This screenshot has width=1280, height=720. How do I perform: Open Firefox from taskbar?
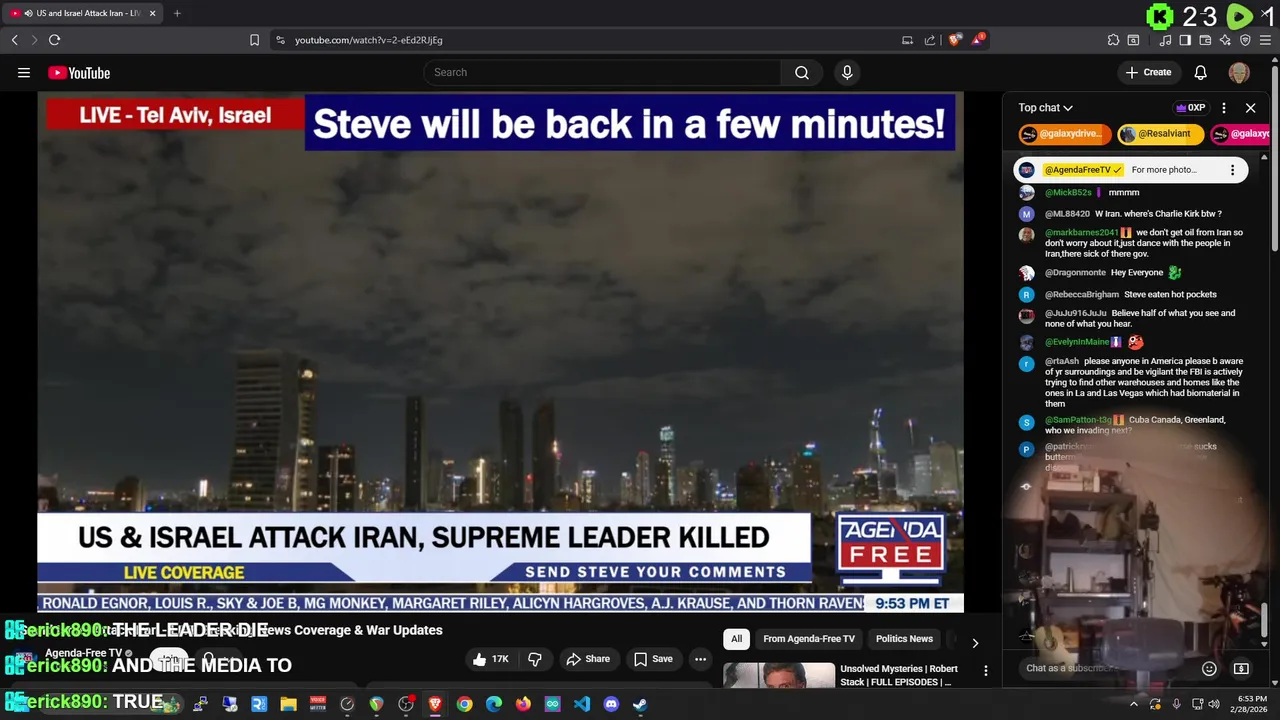coord(523,704)
